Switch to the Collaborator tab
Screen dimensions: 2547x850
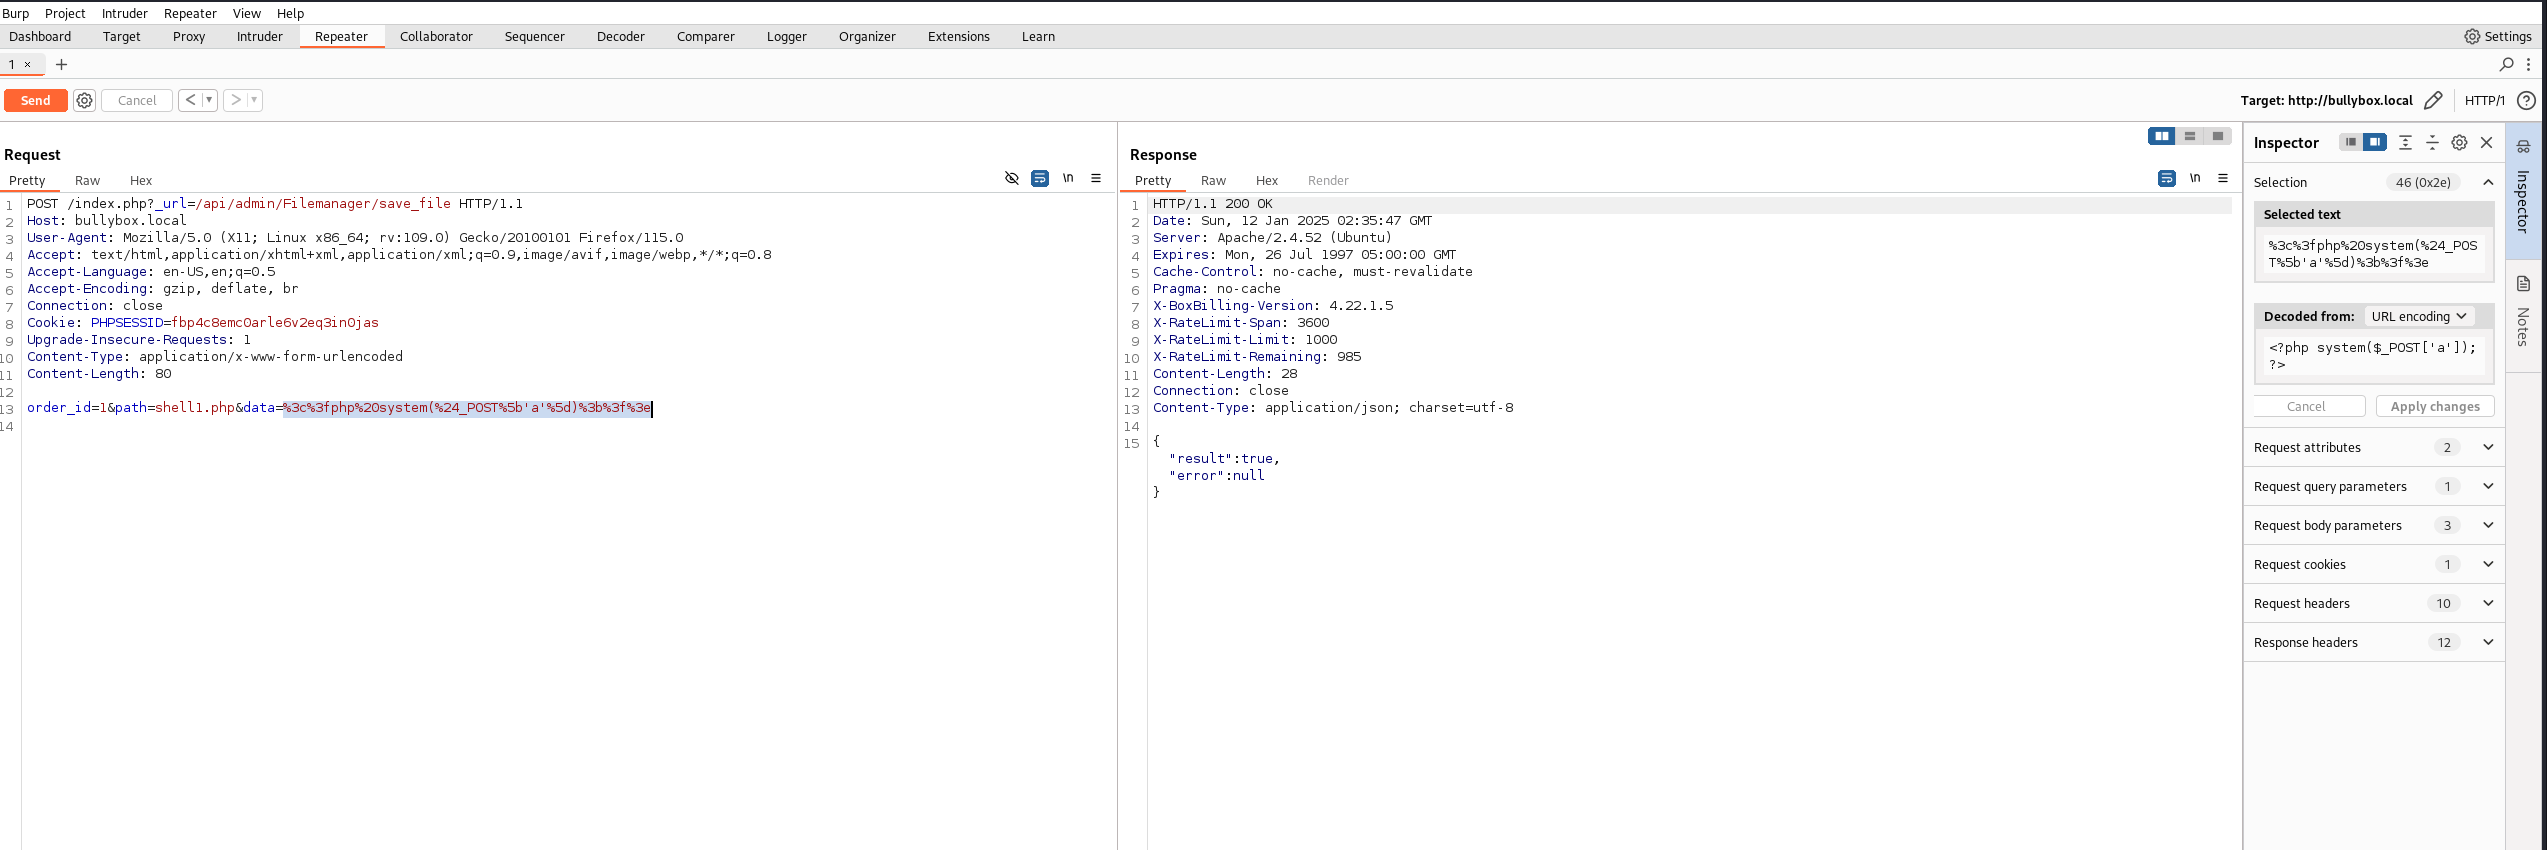pyautogui.click(x=436, y=36)
